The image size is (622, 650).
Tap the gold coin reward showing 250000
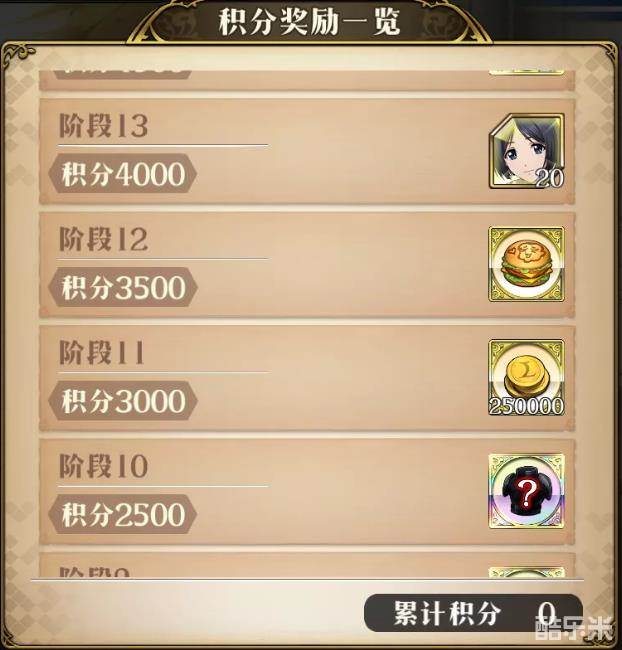527,378
